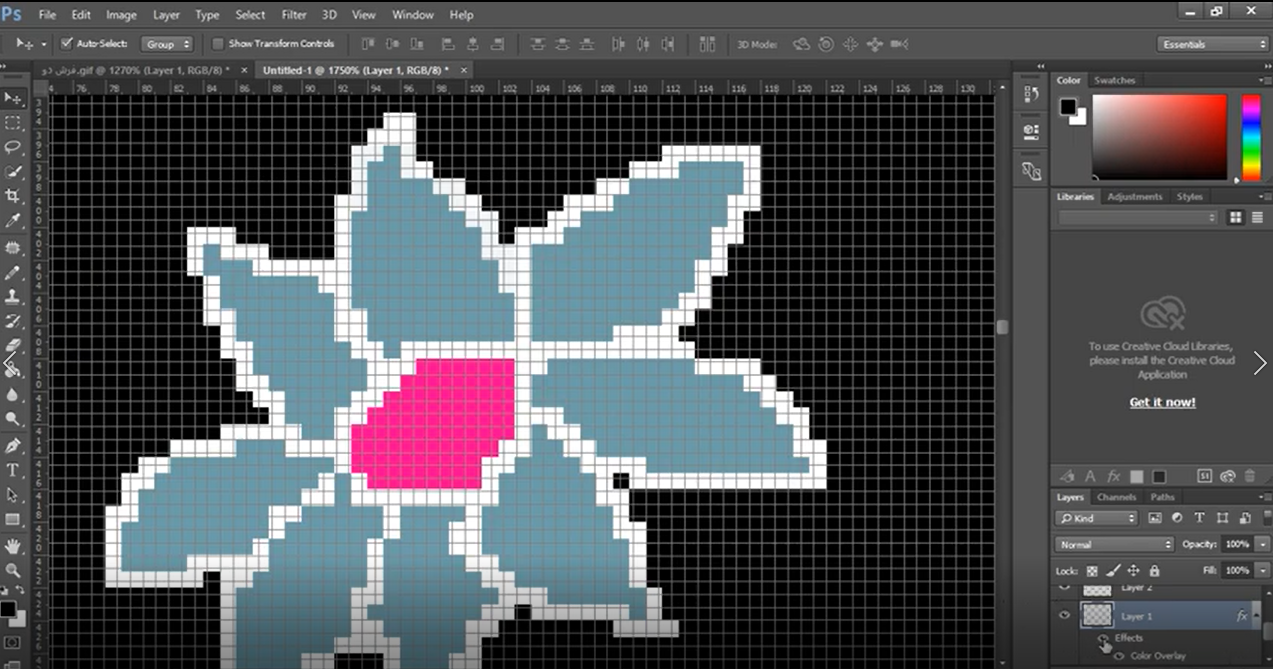Select the Zoom magnifier tool

tap(13, 570)
